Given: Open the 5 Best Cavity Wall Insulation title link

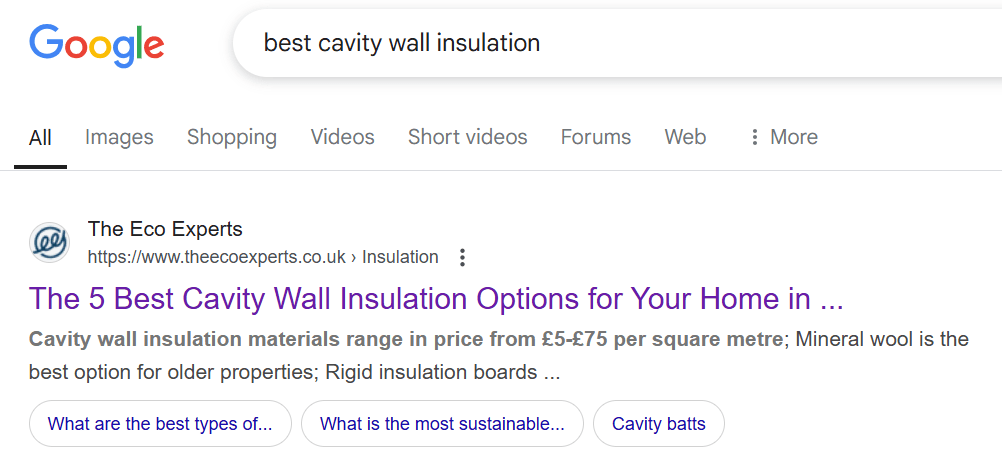Looking at the screenshot, I should 436,298.
